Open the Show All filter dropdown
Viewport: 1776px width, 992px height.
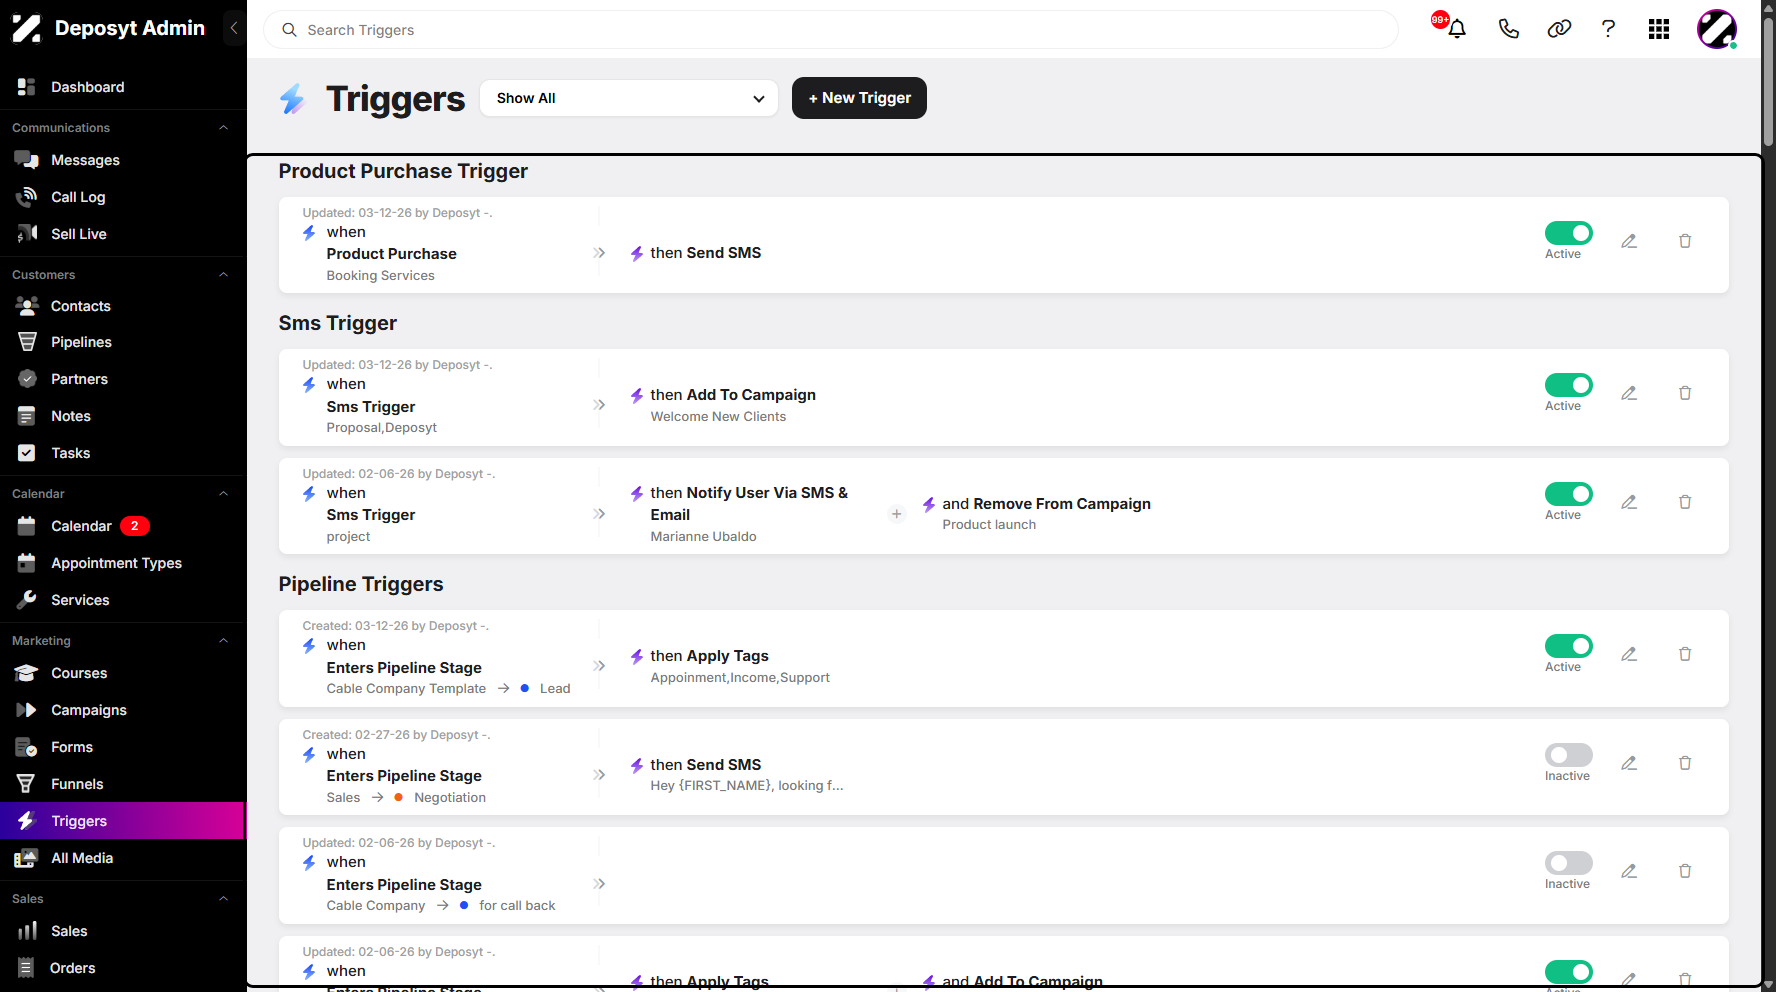(x=629, y=98)
